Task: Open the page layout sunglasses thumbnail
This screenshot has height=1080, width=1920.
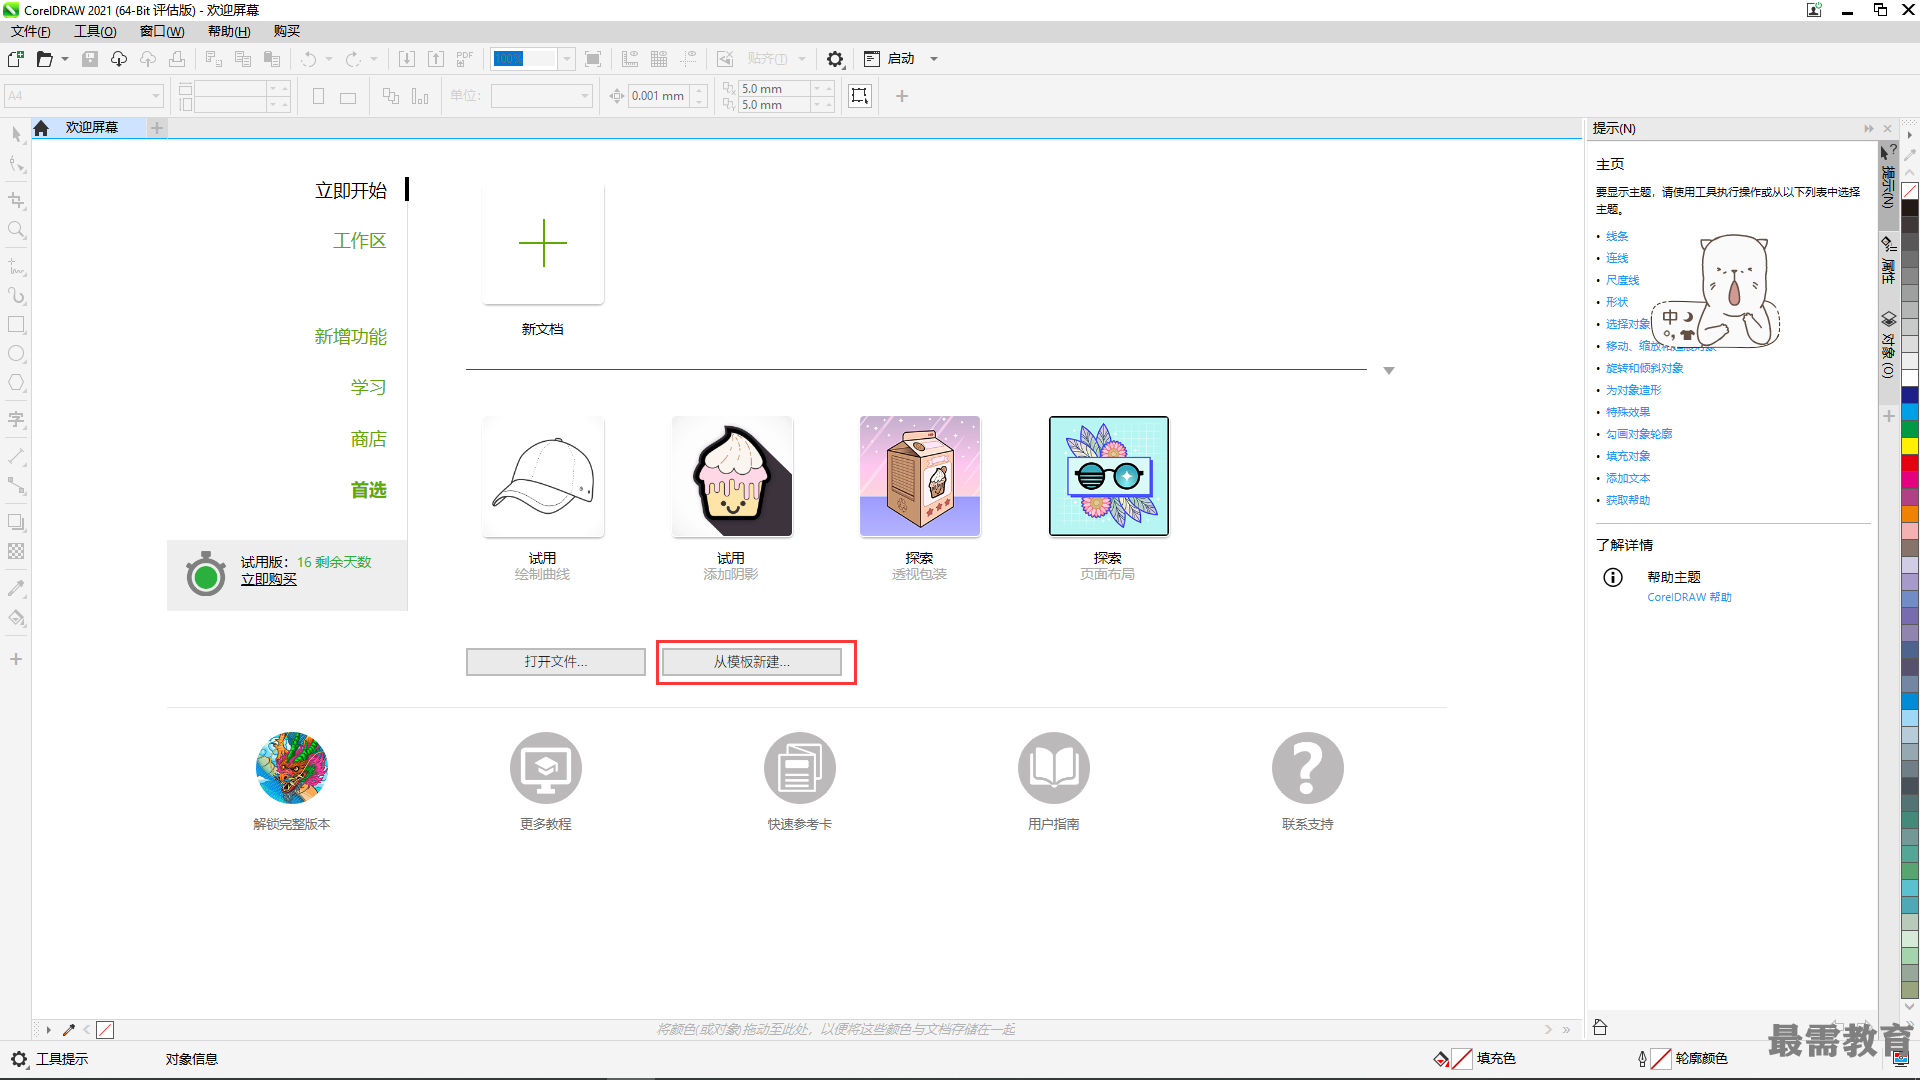Action: click(1109, 477)
